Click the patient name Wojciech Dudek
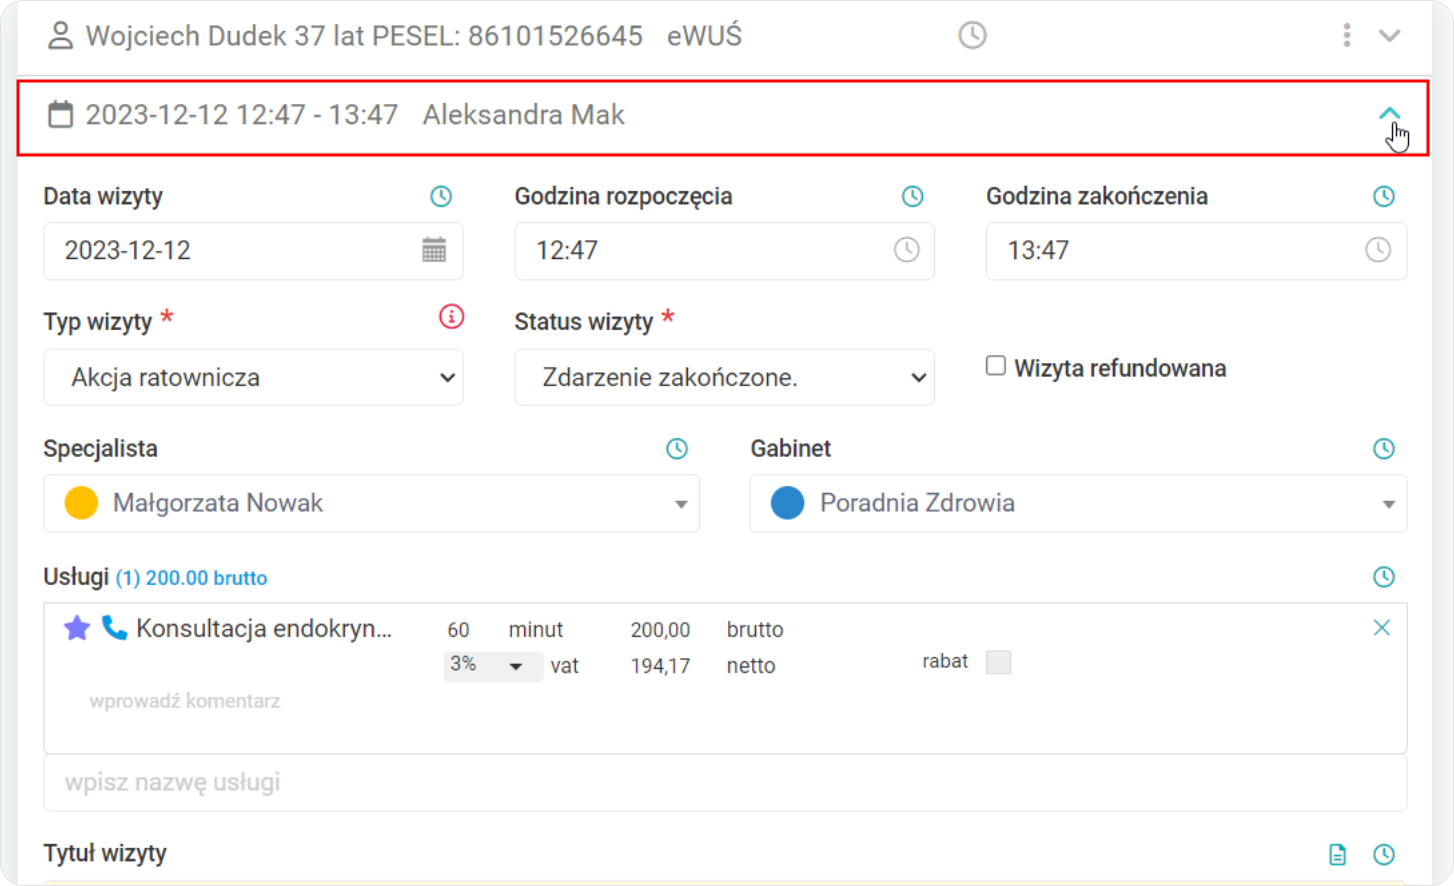 pos(186,36)
